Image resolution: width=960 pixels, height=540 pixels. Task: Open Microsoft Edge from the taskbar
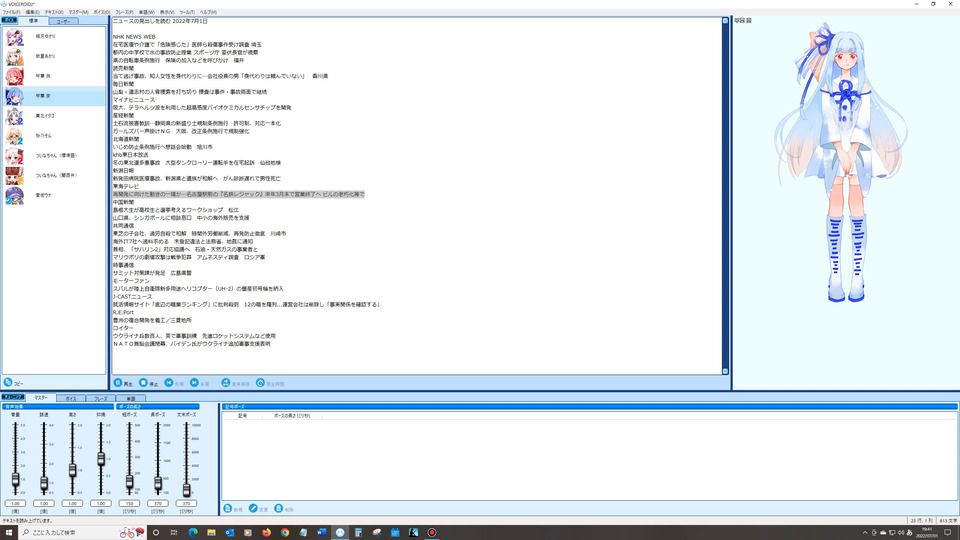coord(193,533)
